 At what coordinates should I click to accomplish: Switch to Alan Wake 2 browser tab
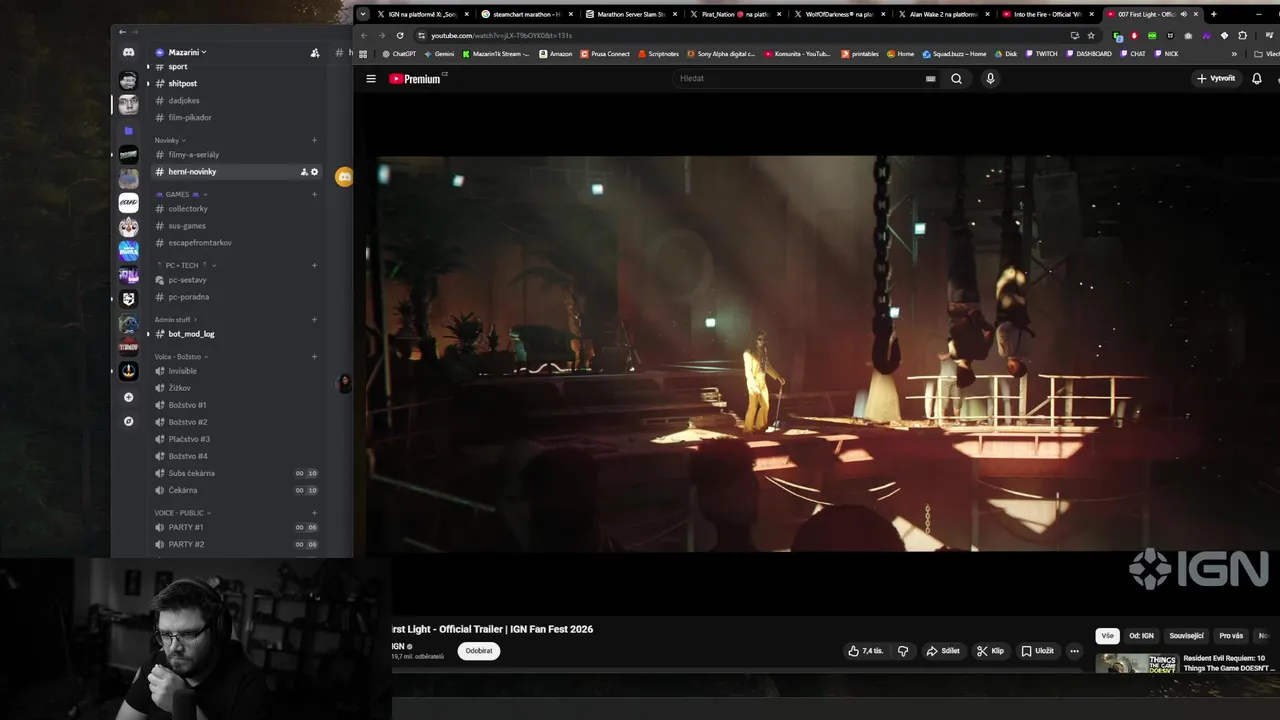tap(943, 14)
